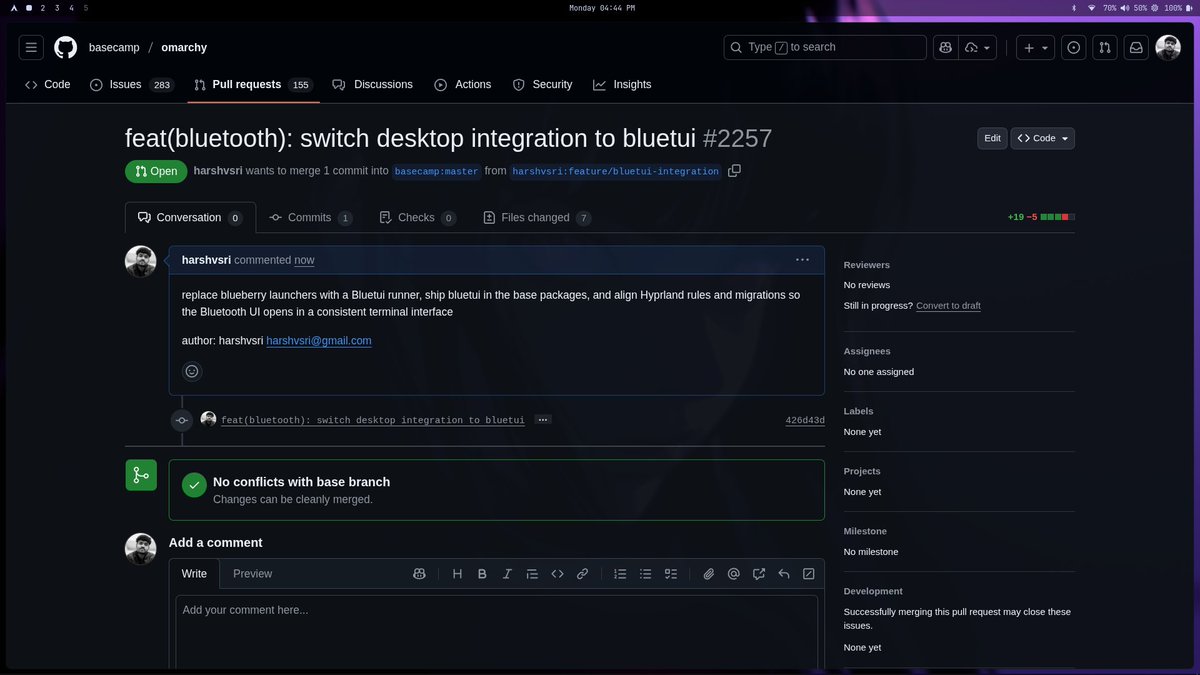Expand the create new plus dropdown
This screenshot has width=1200, height=675.
[1036, 47]
